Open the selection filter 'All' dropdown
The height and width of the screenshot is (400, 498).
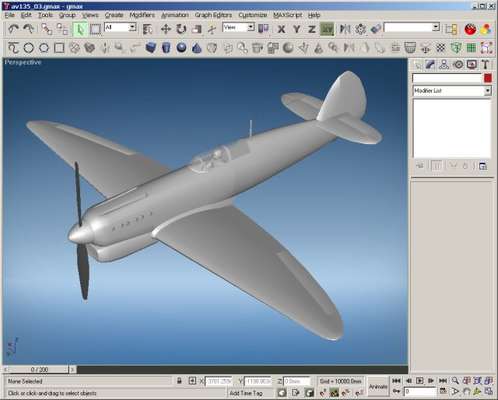(120, 27)
